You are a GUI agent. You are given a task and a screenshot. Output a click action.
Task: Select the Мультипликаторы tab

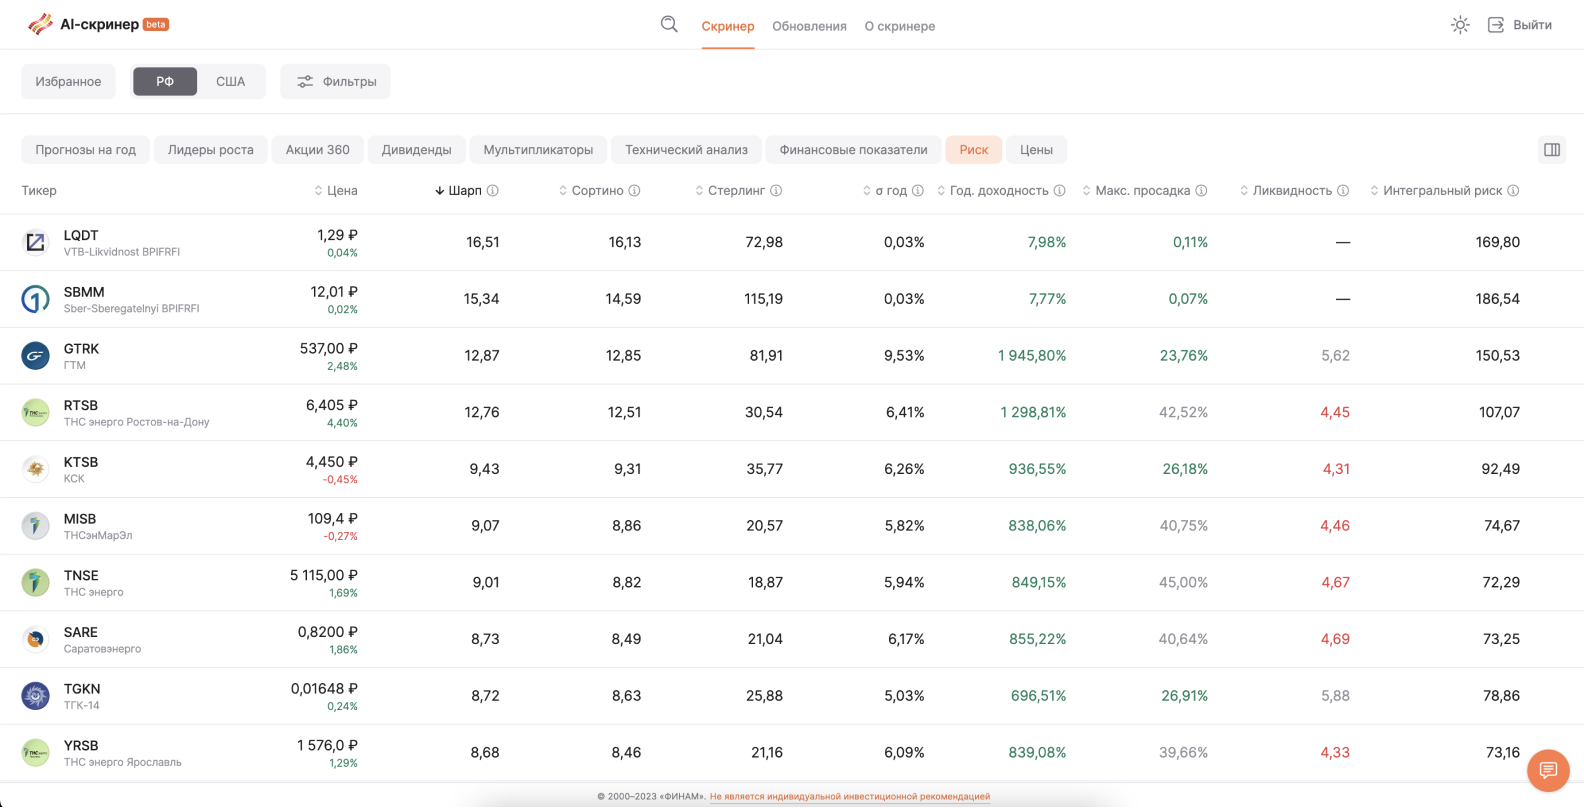tap(538, 150)
